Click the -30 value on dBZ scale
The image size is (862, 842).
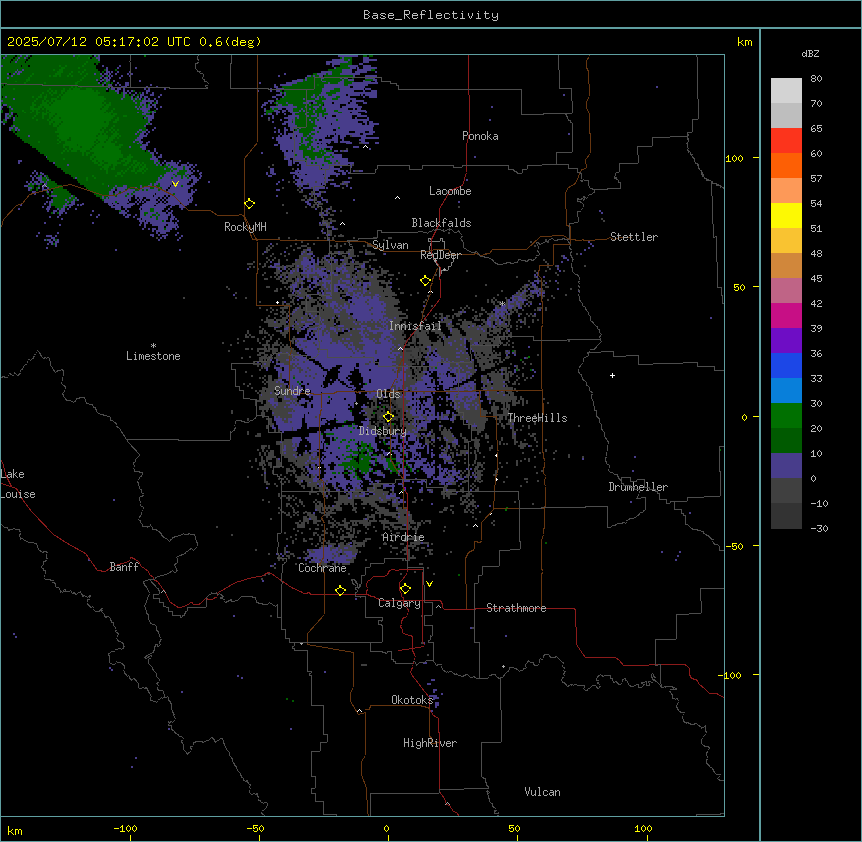click(x=819, y=528)
